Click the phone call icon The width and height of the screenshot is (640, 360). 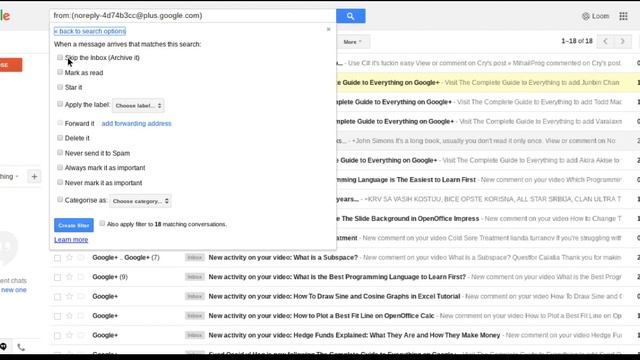[21, 347]
